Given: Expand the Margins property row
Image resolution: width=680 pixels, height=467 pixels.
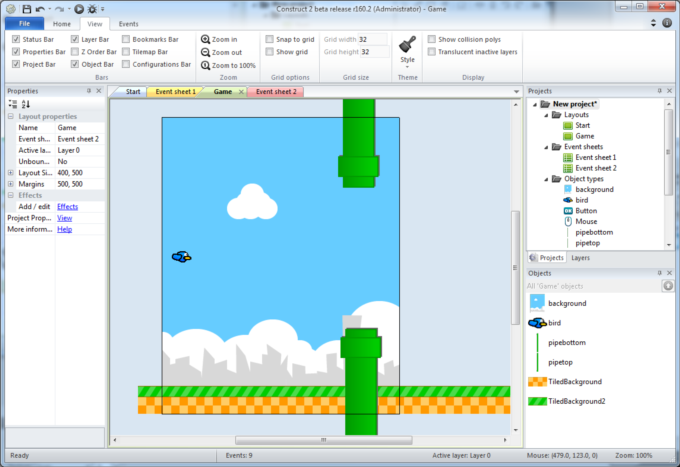Looking at the screenshot, I should pos(11,184).
